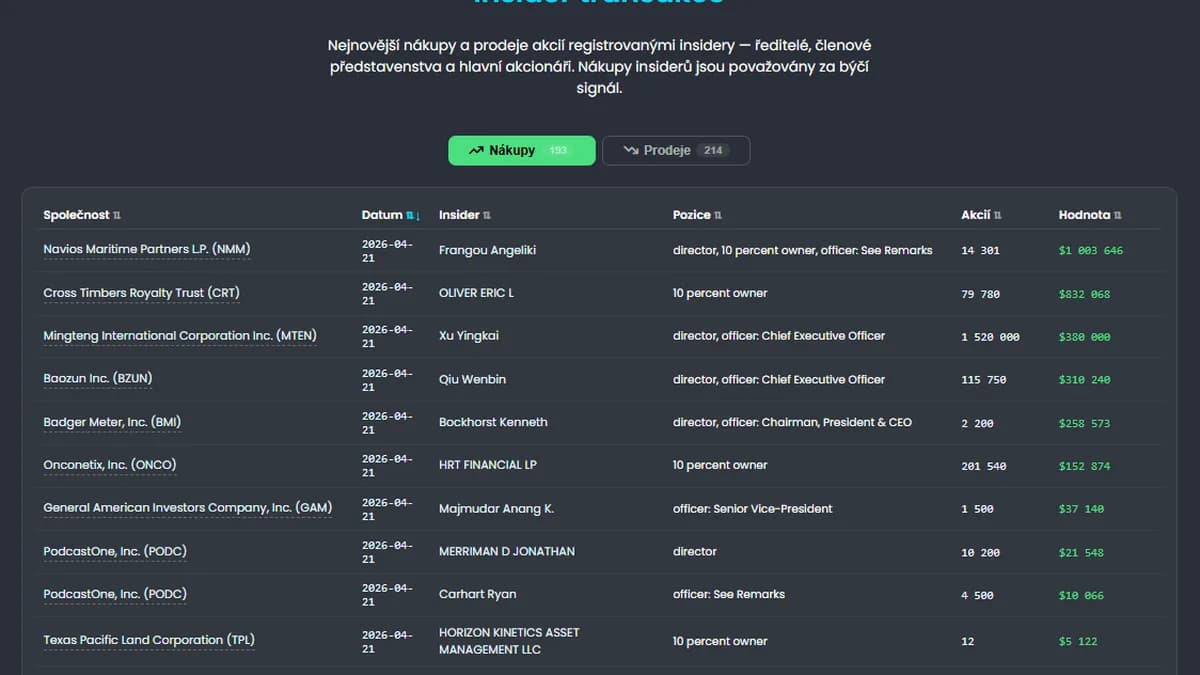1200x675 pixels.
Task: Select insider name MERRIMAN D JONATHAN
Action: point(507,551)
